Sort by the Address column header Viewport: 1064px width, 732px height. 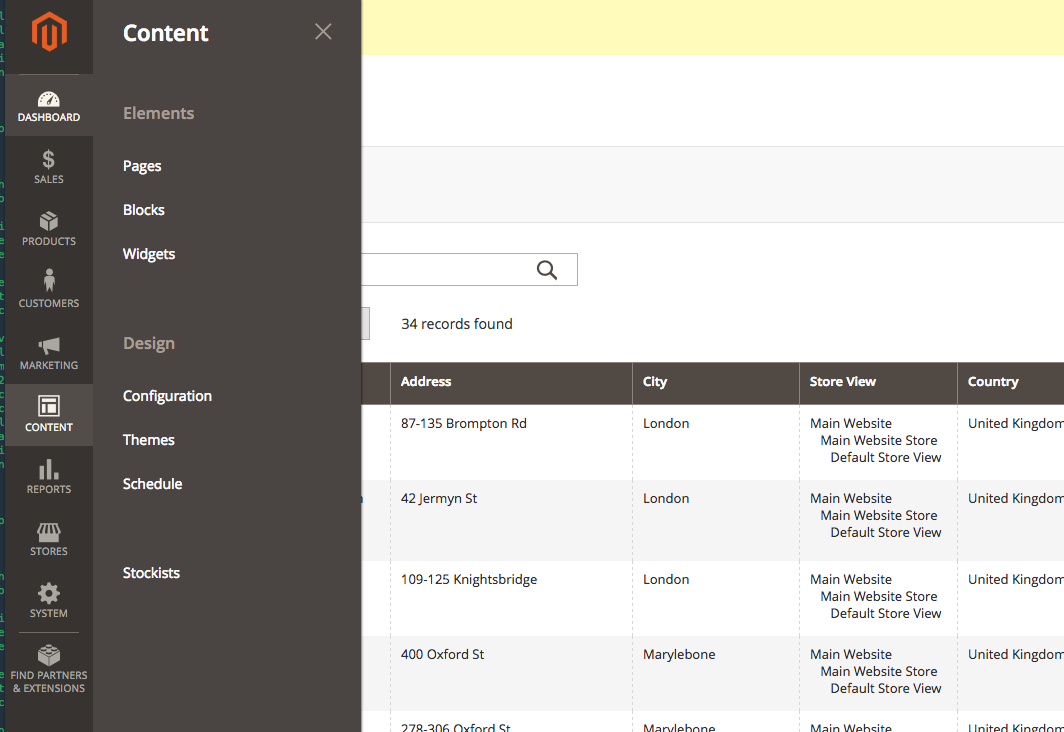tap(512, 382)
